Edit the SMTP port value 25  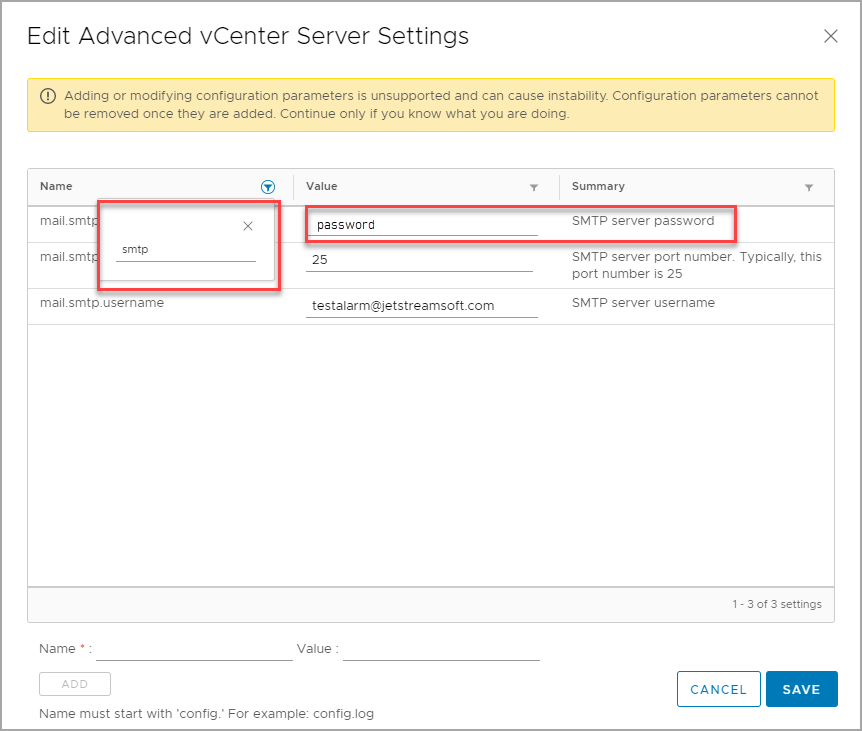click(x=419, y=260)
